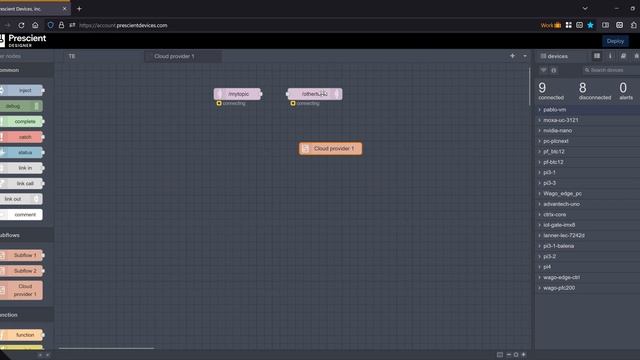Click the padlock site security icon
The image size is (640, 360).
pos(61,25)
